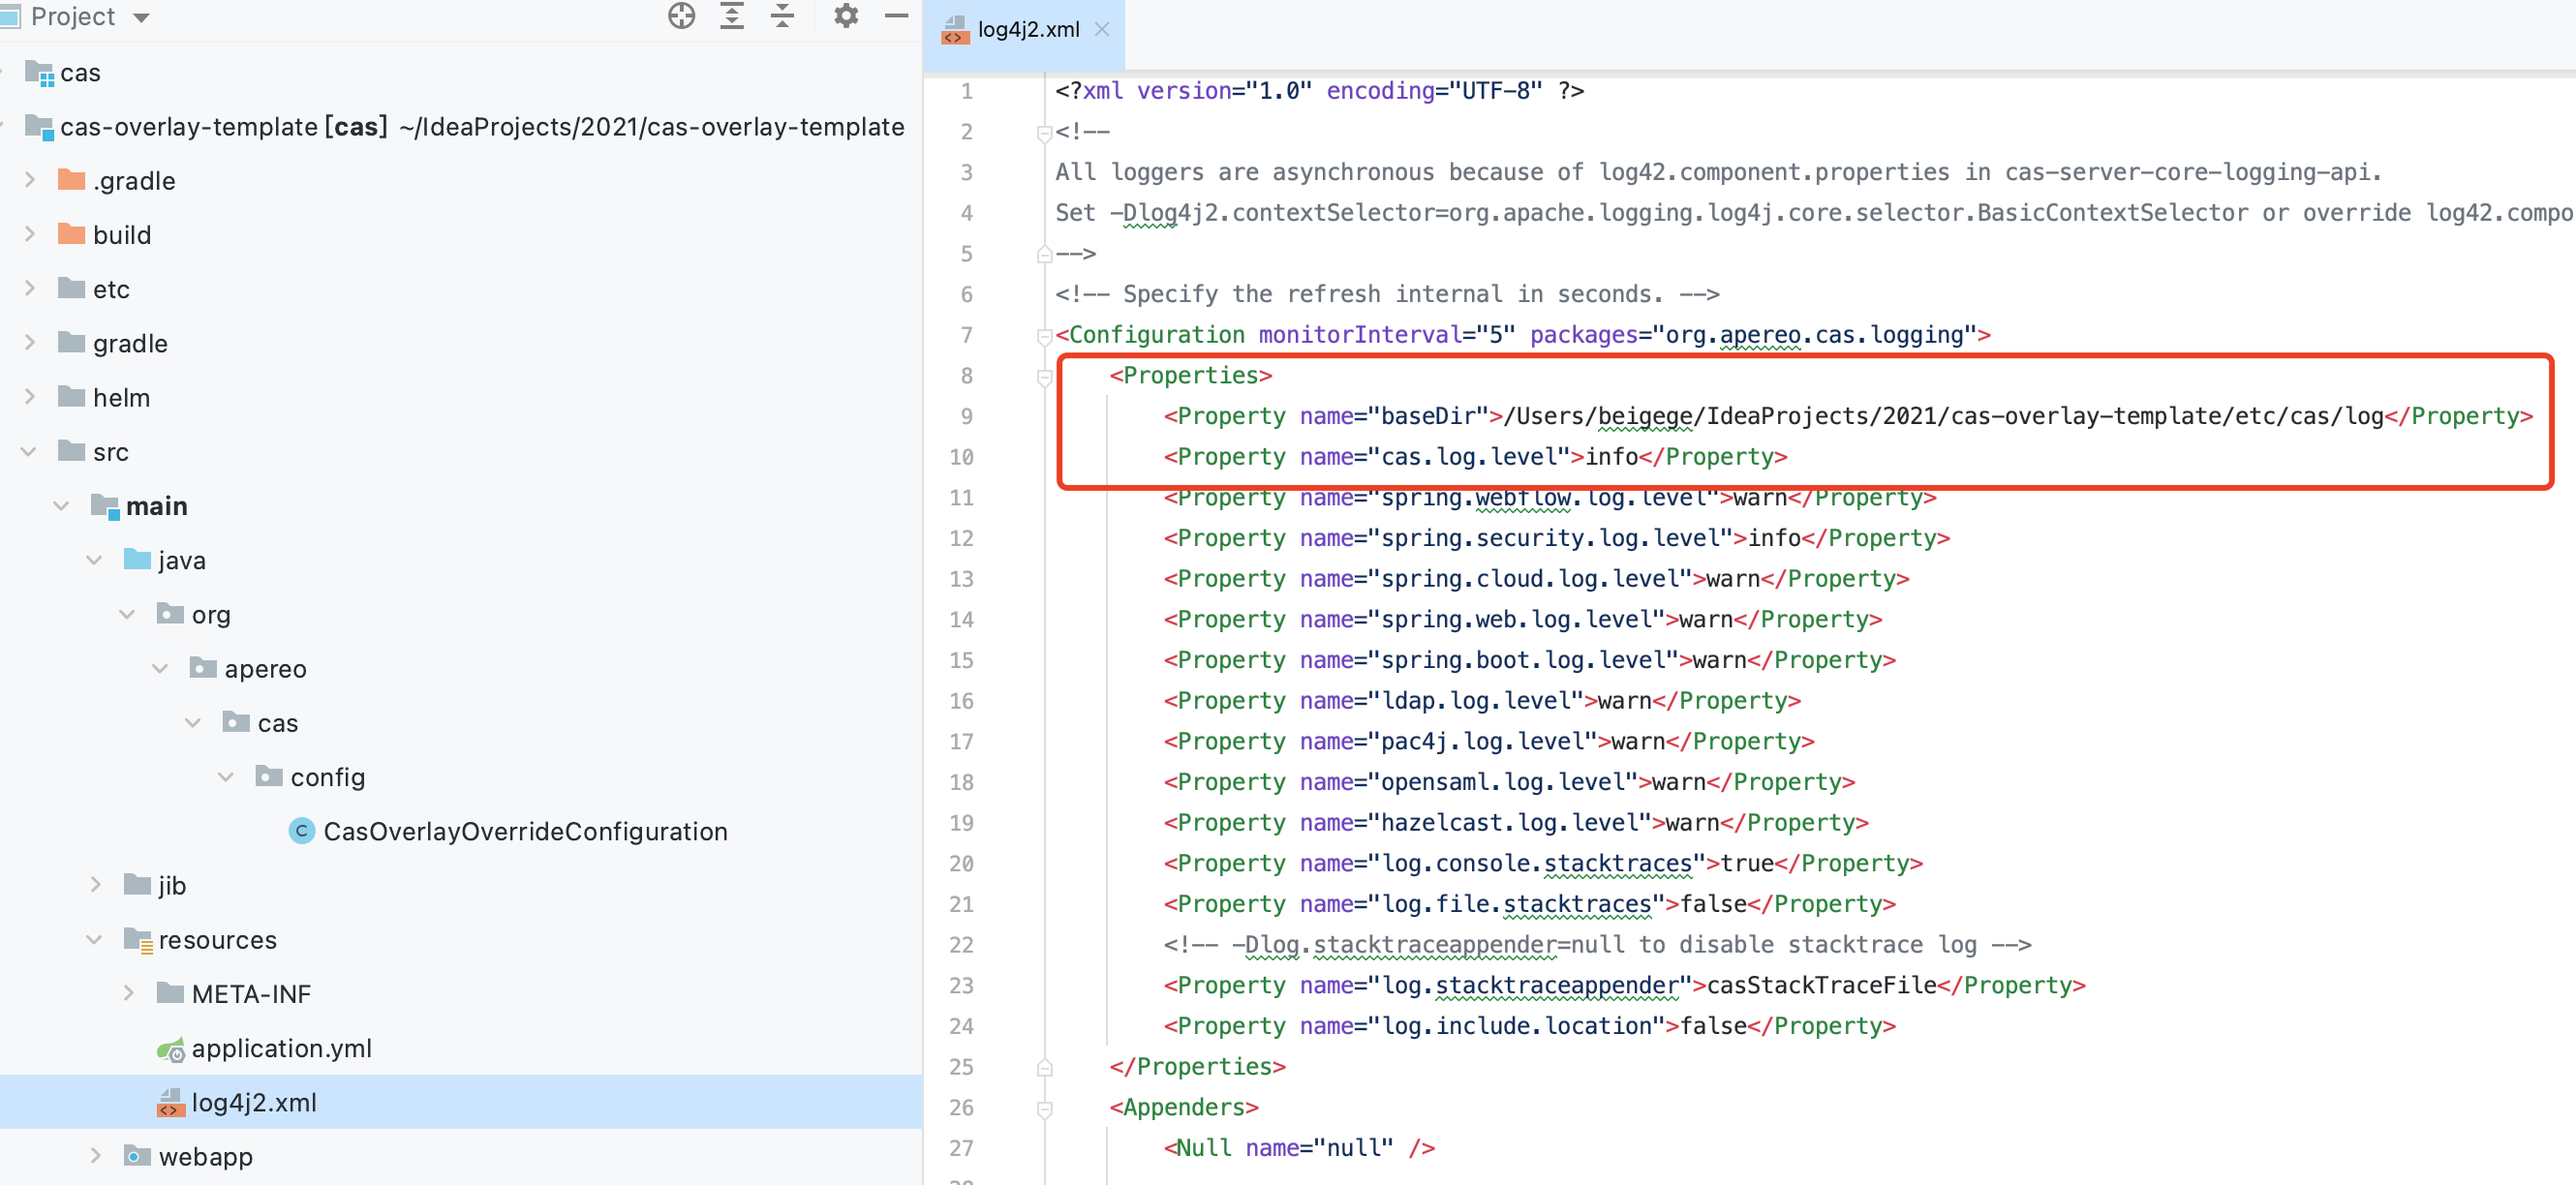Click the main source module folder icon

coord(105,506)
